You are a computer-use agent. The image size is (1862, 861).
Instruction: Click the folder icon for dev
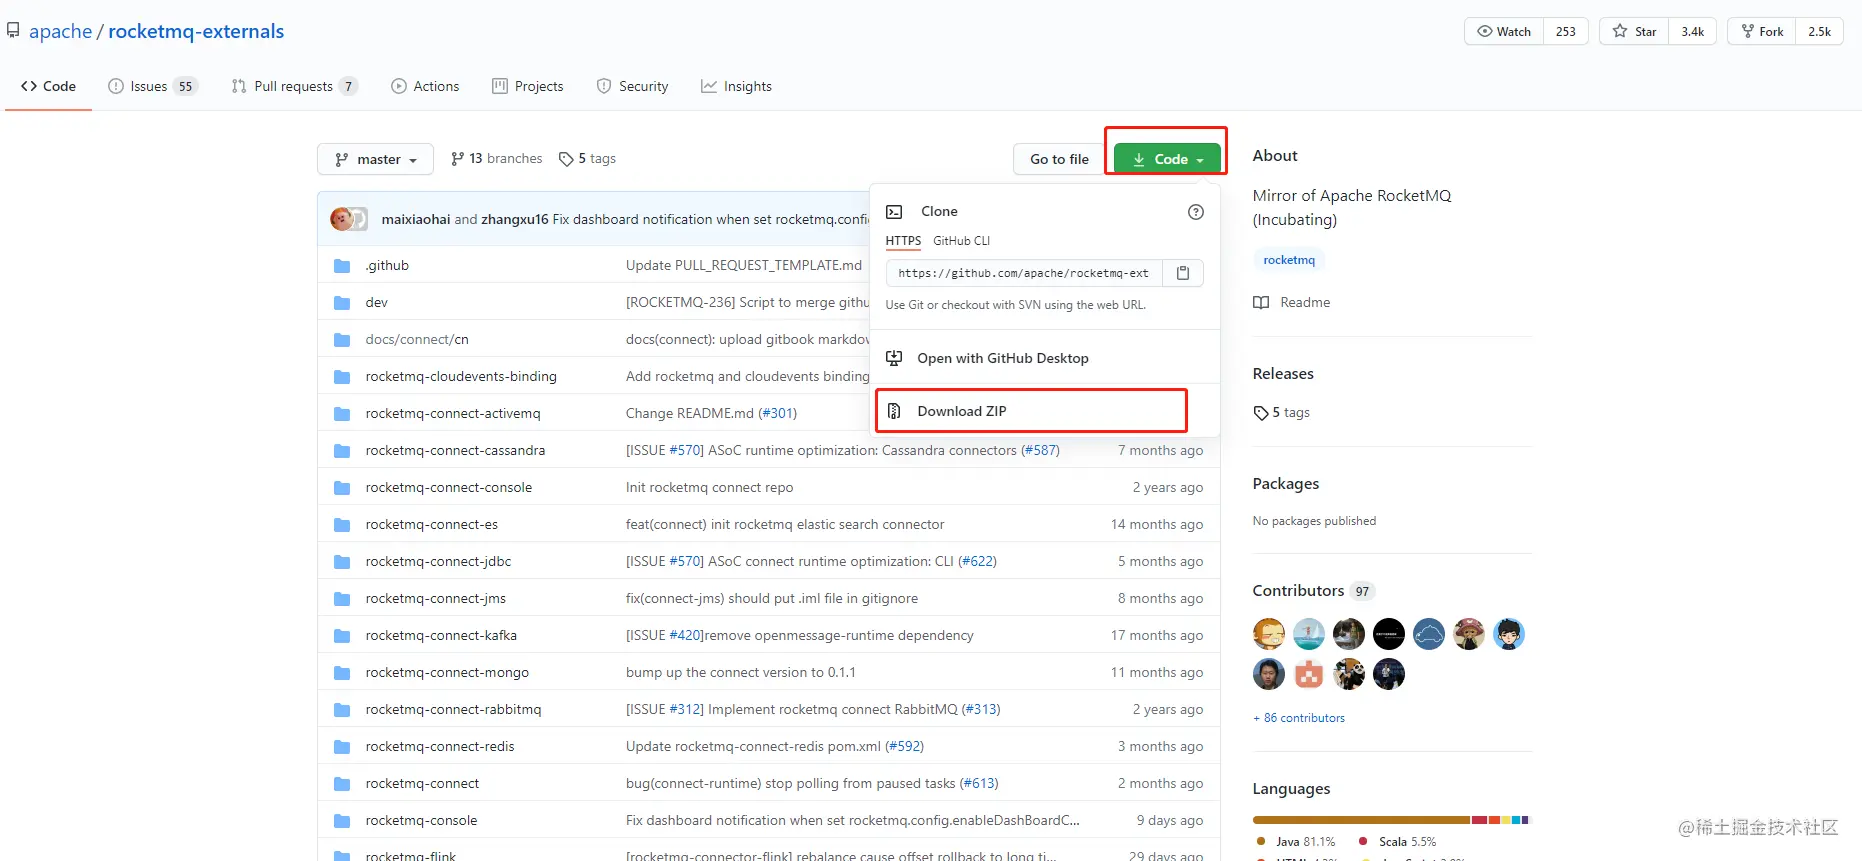click(x=342, y=303)
